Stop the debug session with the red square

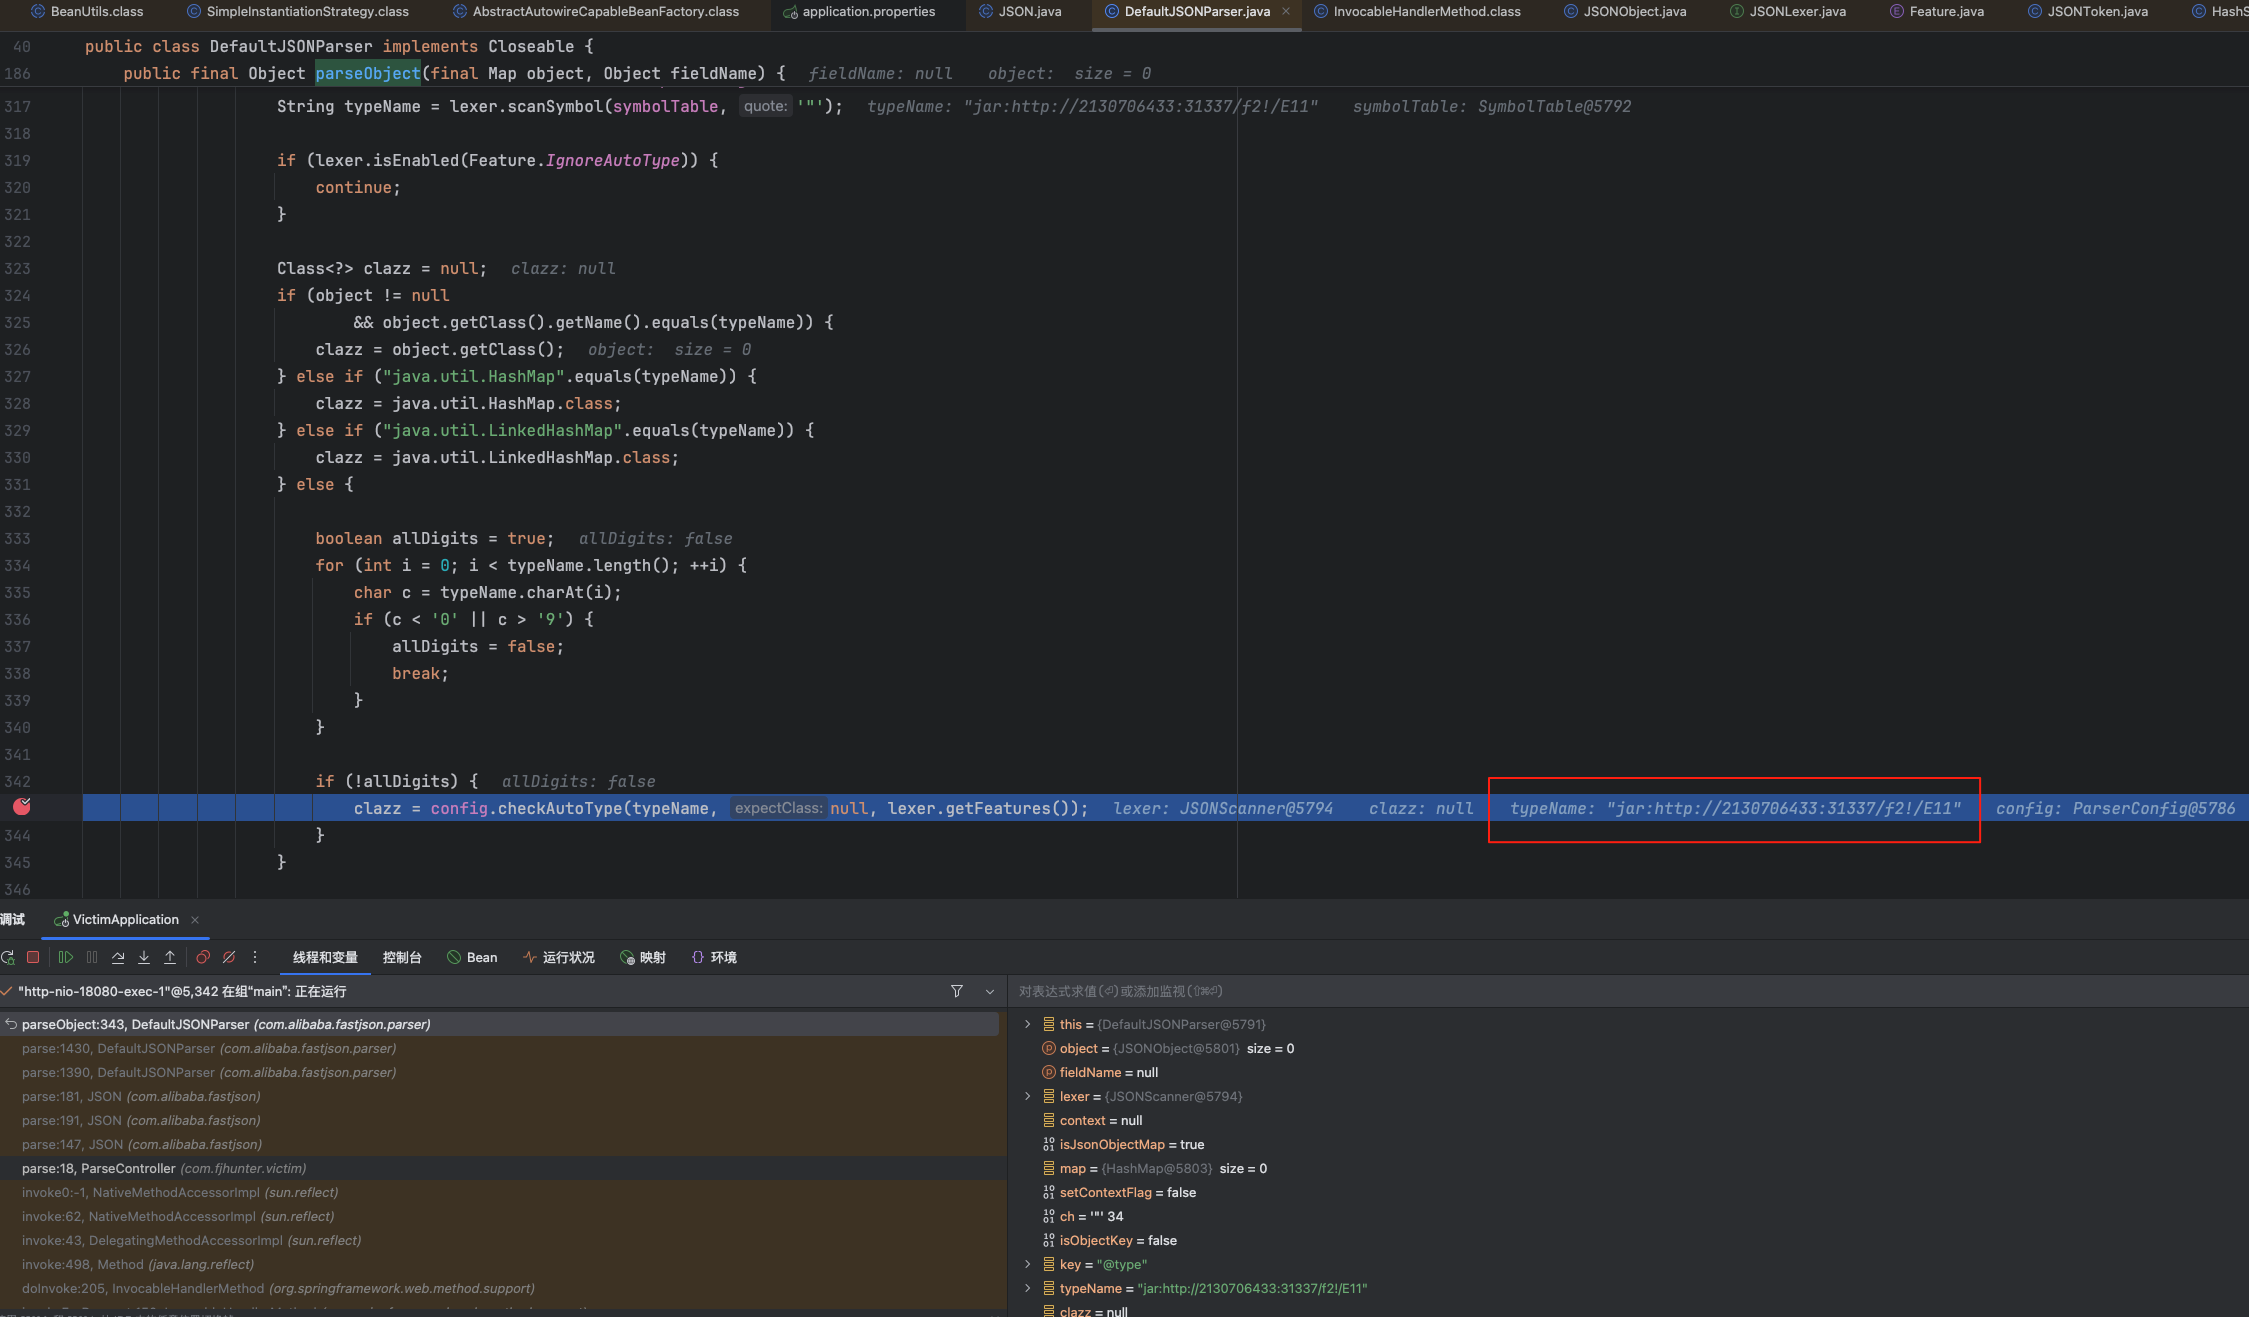pyautogui.click(x=33, y=957)
